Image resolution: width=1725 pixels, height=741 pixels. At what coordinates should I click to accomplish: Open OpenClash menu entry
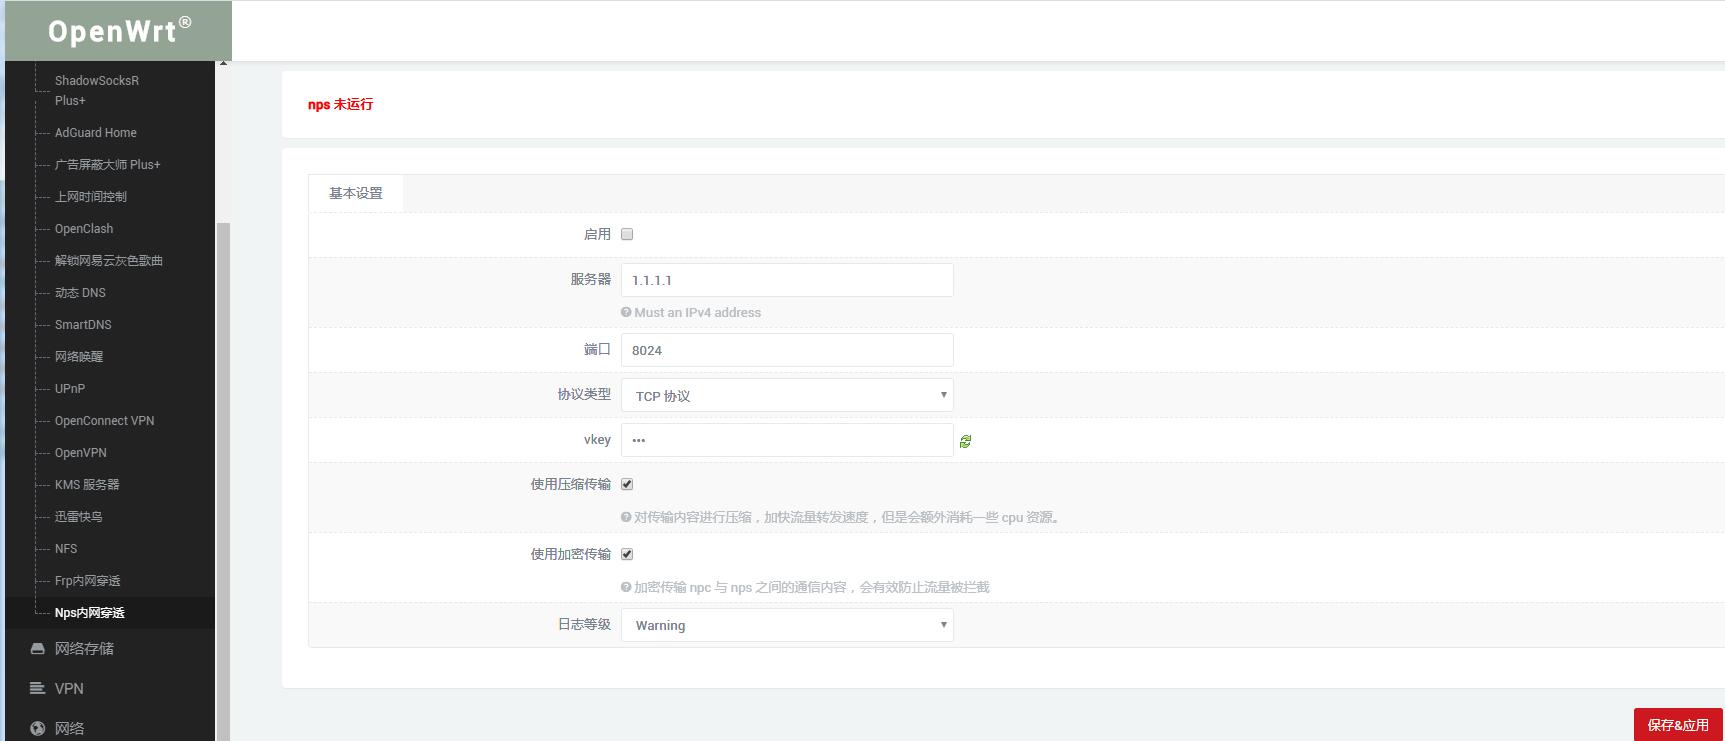point(84,228)
